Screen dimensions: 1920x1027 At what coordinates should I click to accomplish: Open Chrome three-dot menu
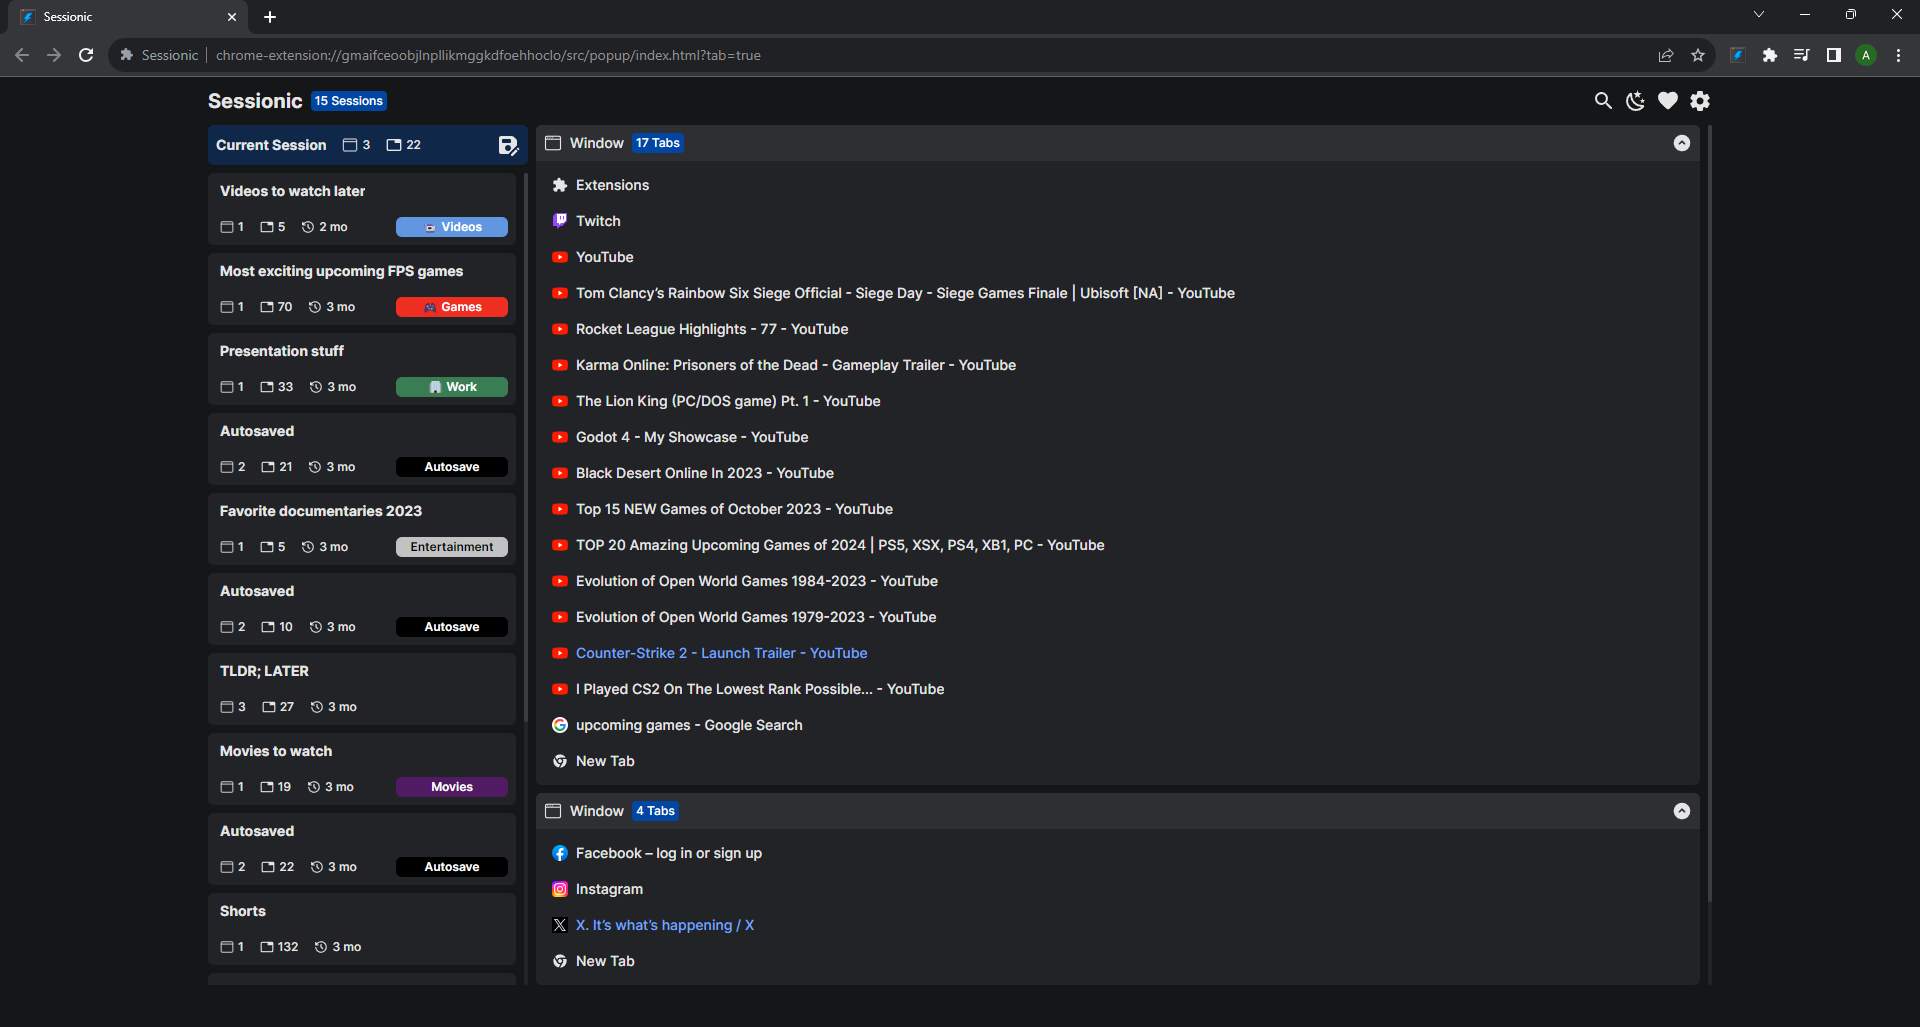tap(1898, 55)
